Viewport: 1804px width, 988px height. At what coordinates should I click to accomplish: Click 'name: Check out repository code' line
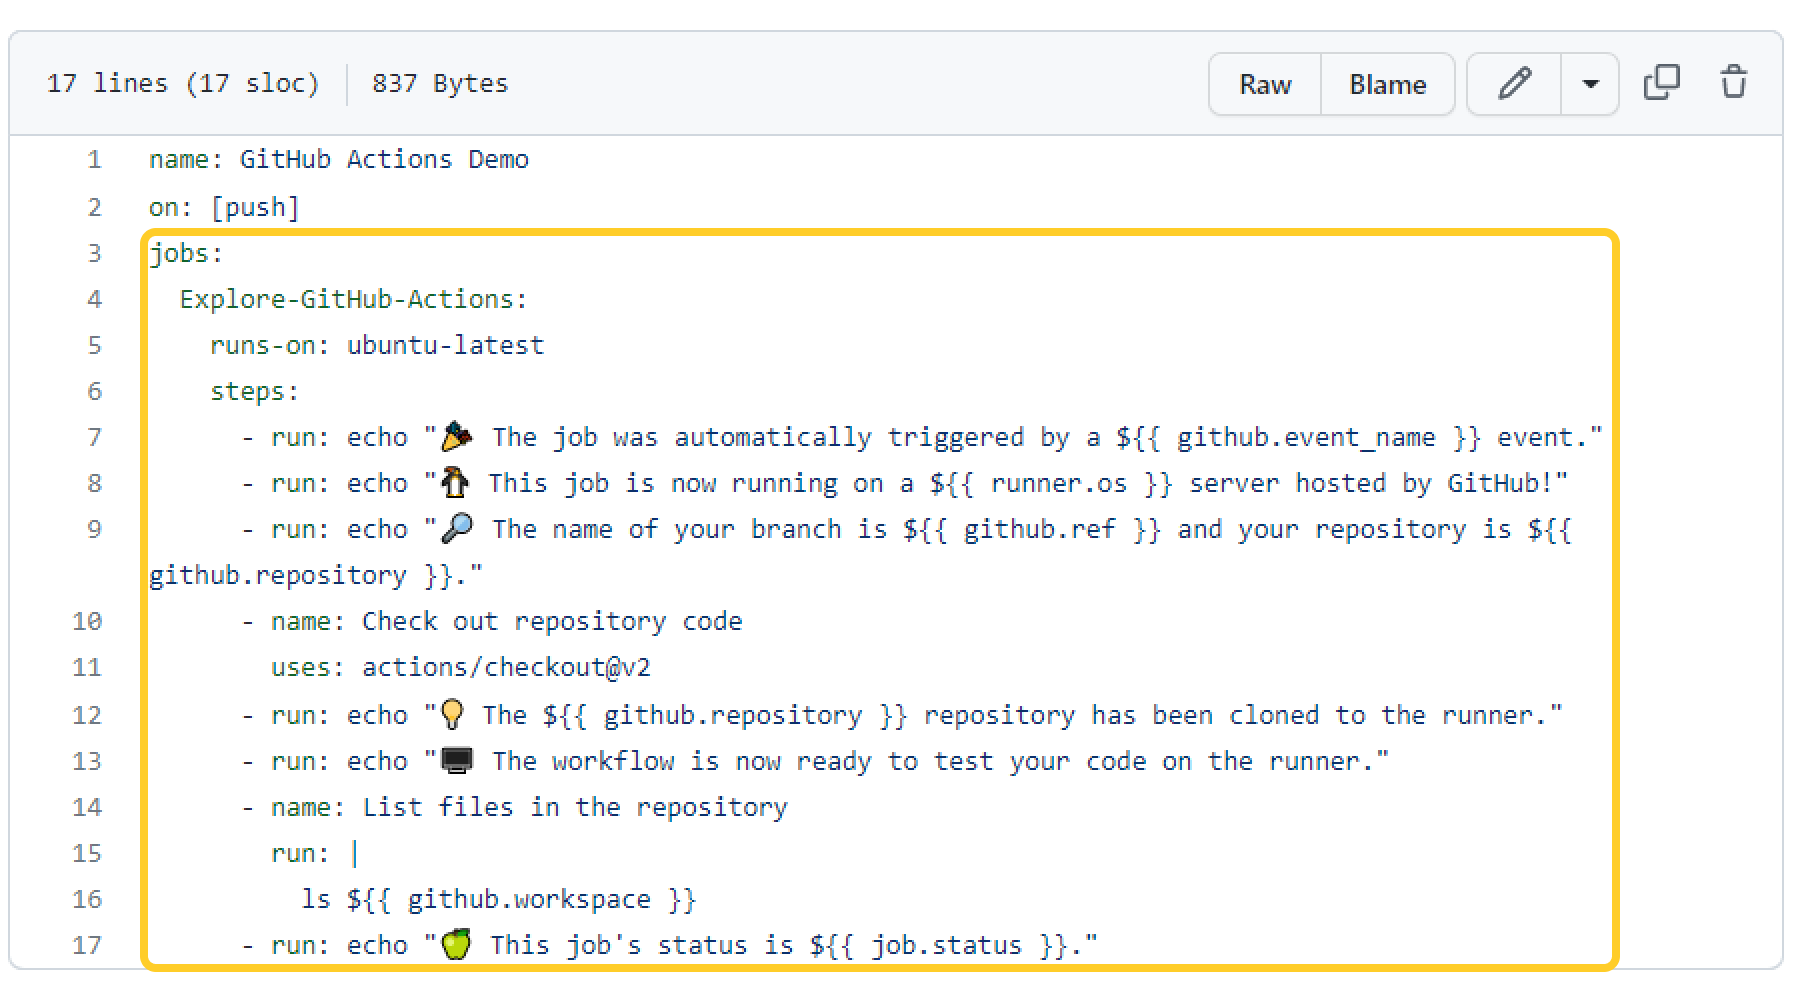coord(492,621)
